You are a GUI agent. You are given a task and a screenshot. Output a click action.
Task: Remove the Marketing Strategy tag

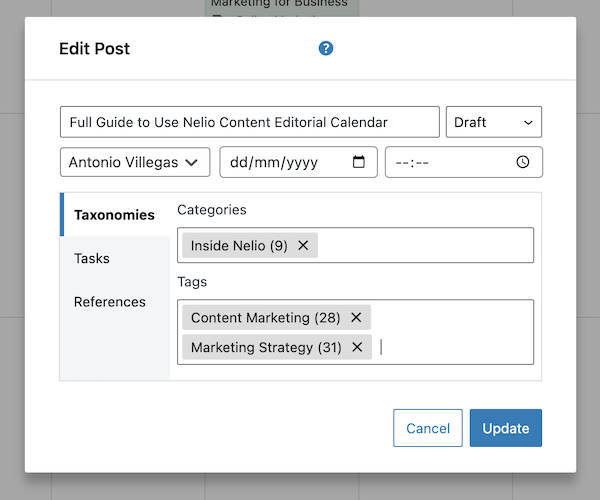pos(357,347)
